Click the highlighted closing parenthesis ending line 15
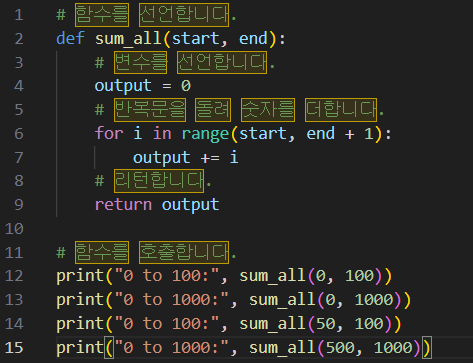The image size is (473, 363). click(x=427, y=348)
